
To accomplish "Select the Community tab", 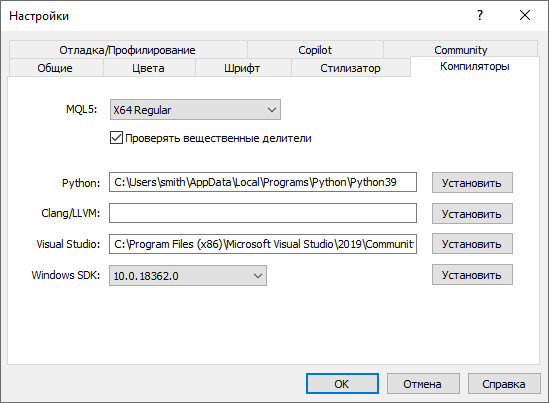I will click(x=460, y=50).
